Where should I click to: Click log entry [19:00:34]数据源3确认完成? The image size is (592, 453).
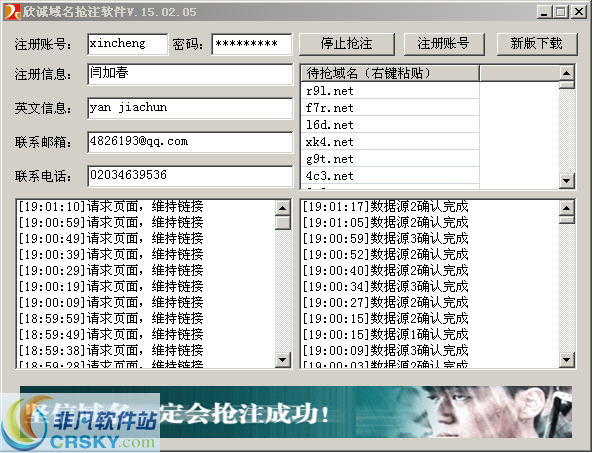(x=385, y=287)
